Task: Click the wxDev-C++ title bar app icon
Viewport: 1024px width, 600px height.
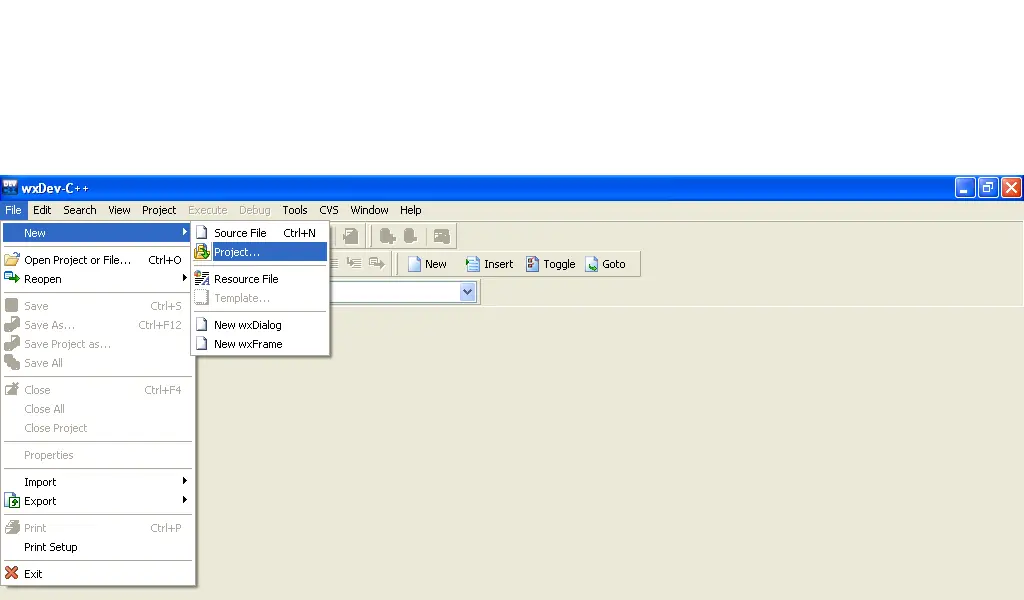Action: click(x=10, y=188)
